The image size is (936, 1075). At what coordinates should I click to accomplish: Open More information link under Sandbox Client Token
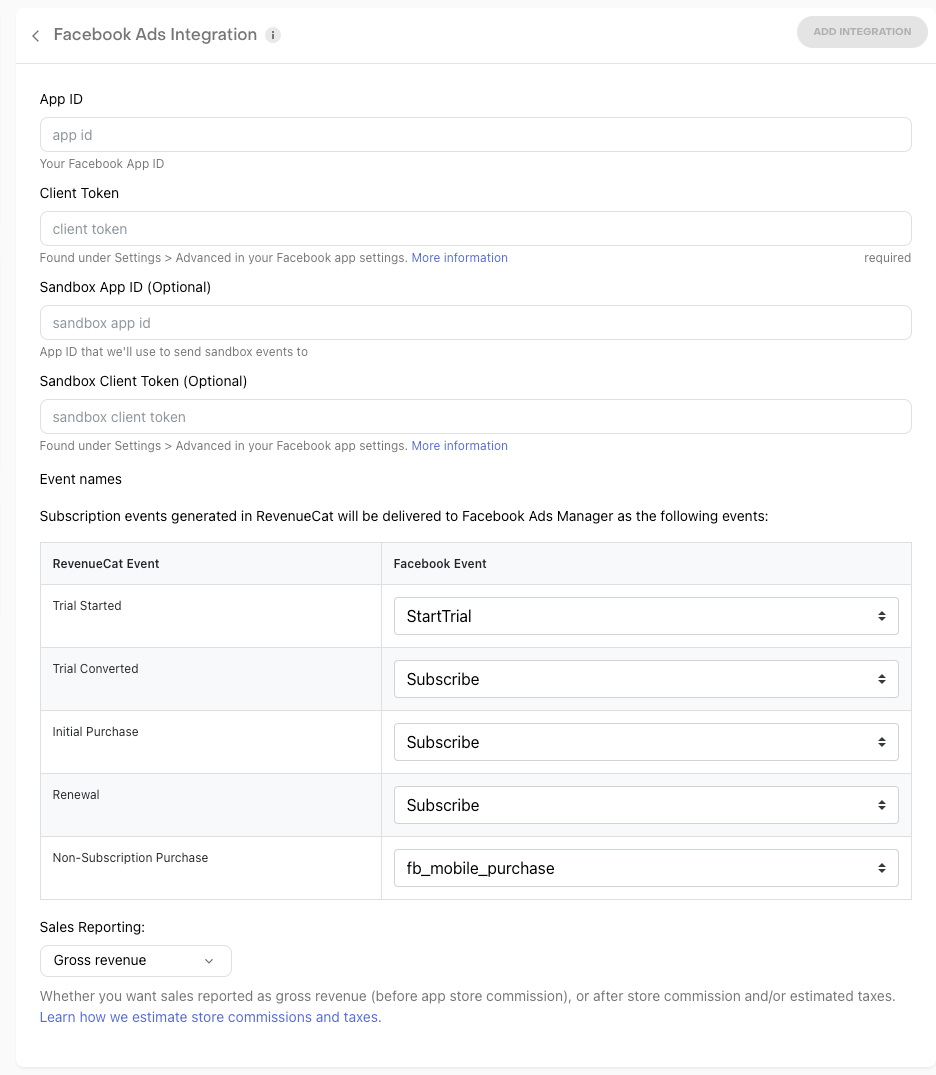pos(459,446)
